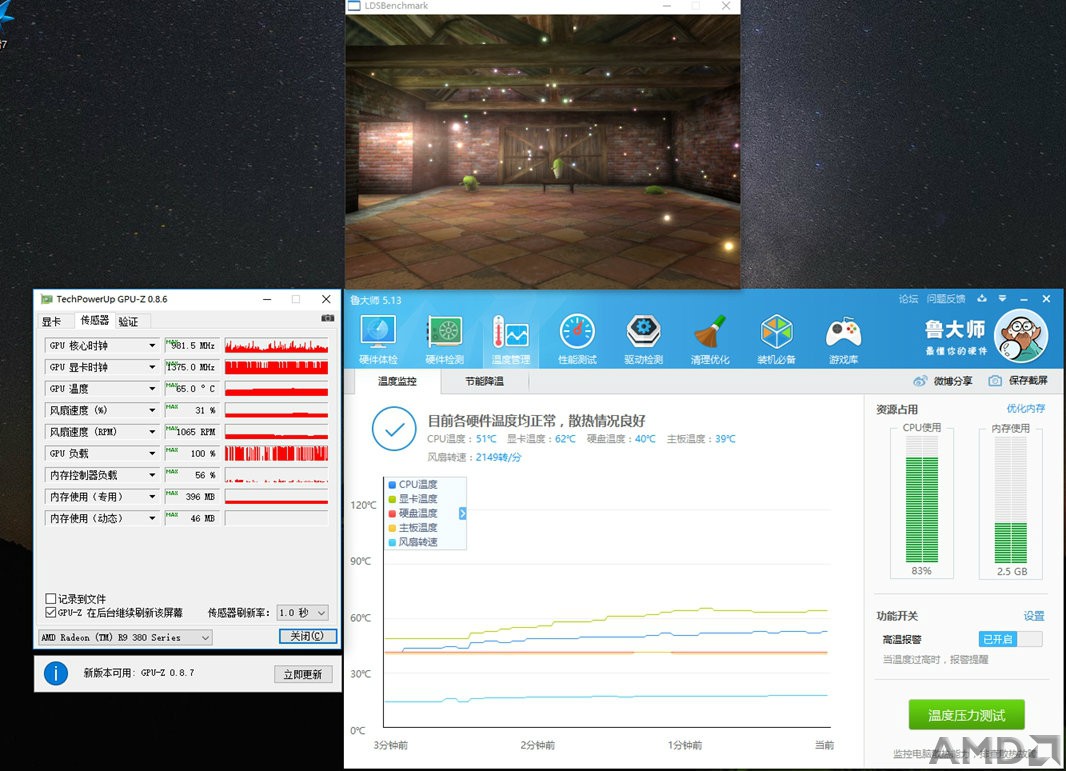Click the 微博分享 weibo icon

tap(920, 381)
